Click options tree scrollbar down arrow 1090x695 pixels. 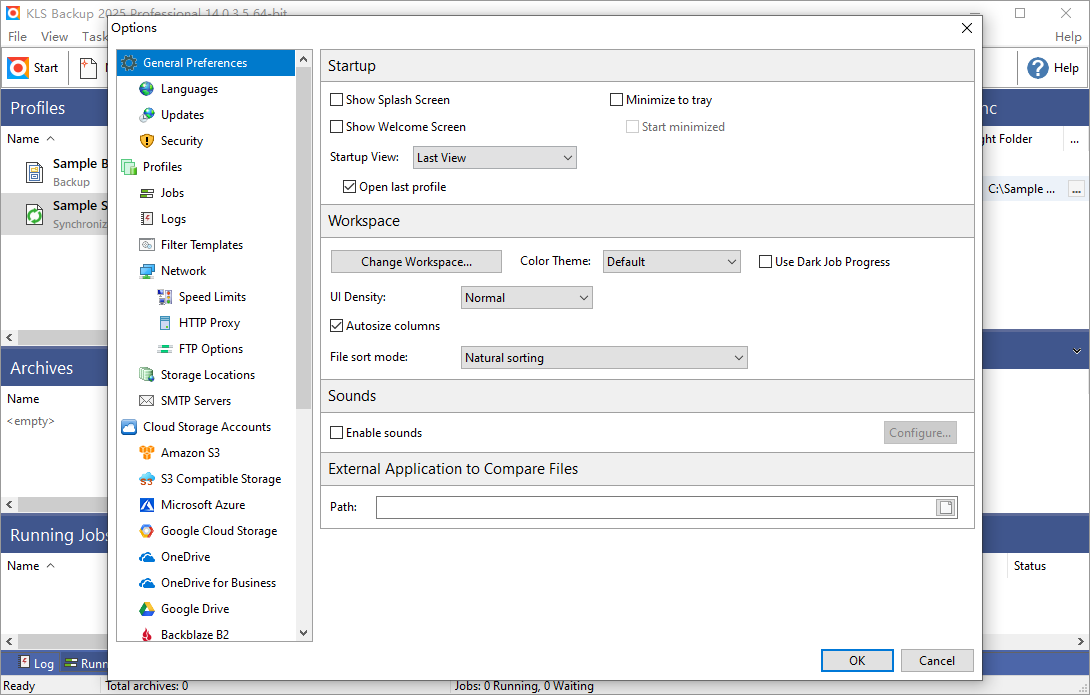[x=303, y=633]
